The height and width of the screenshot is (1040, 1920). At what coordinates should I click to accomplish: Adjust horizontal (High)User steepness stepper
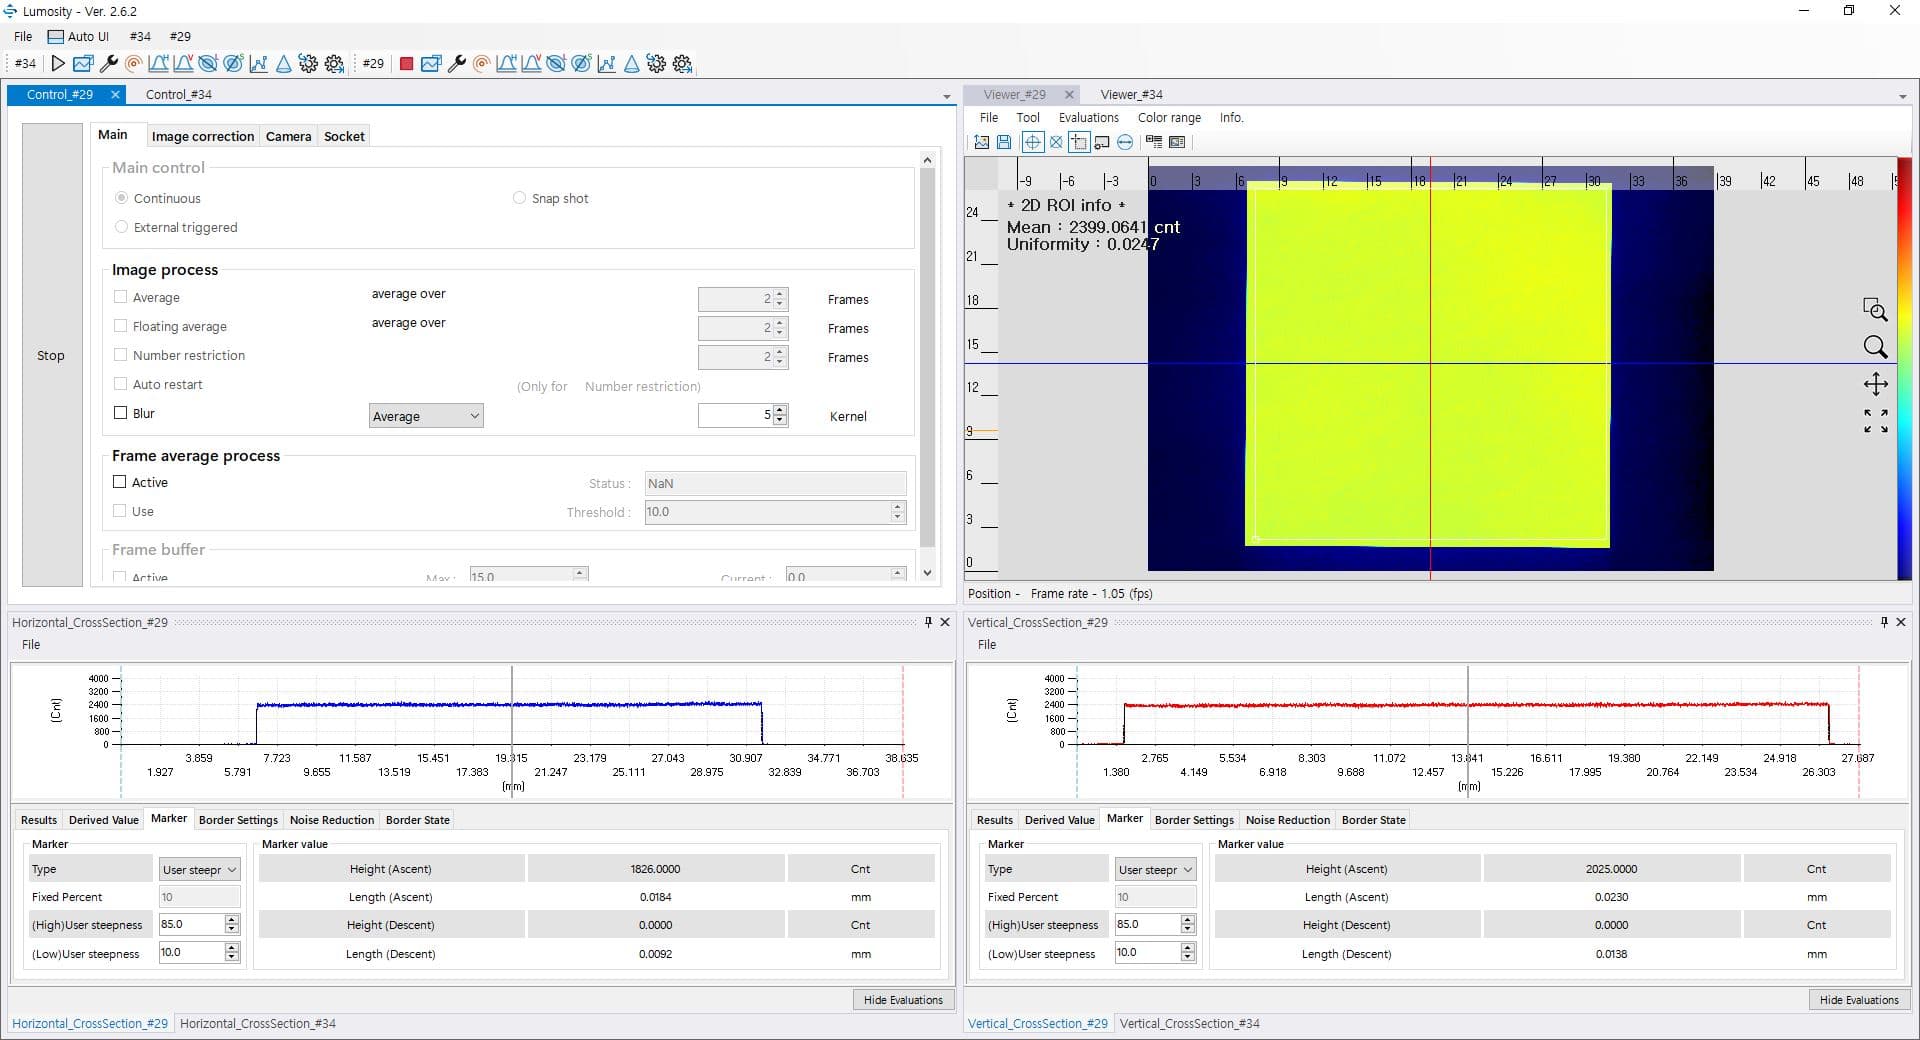pos(232,924)
